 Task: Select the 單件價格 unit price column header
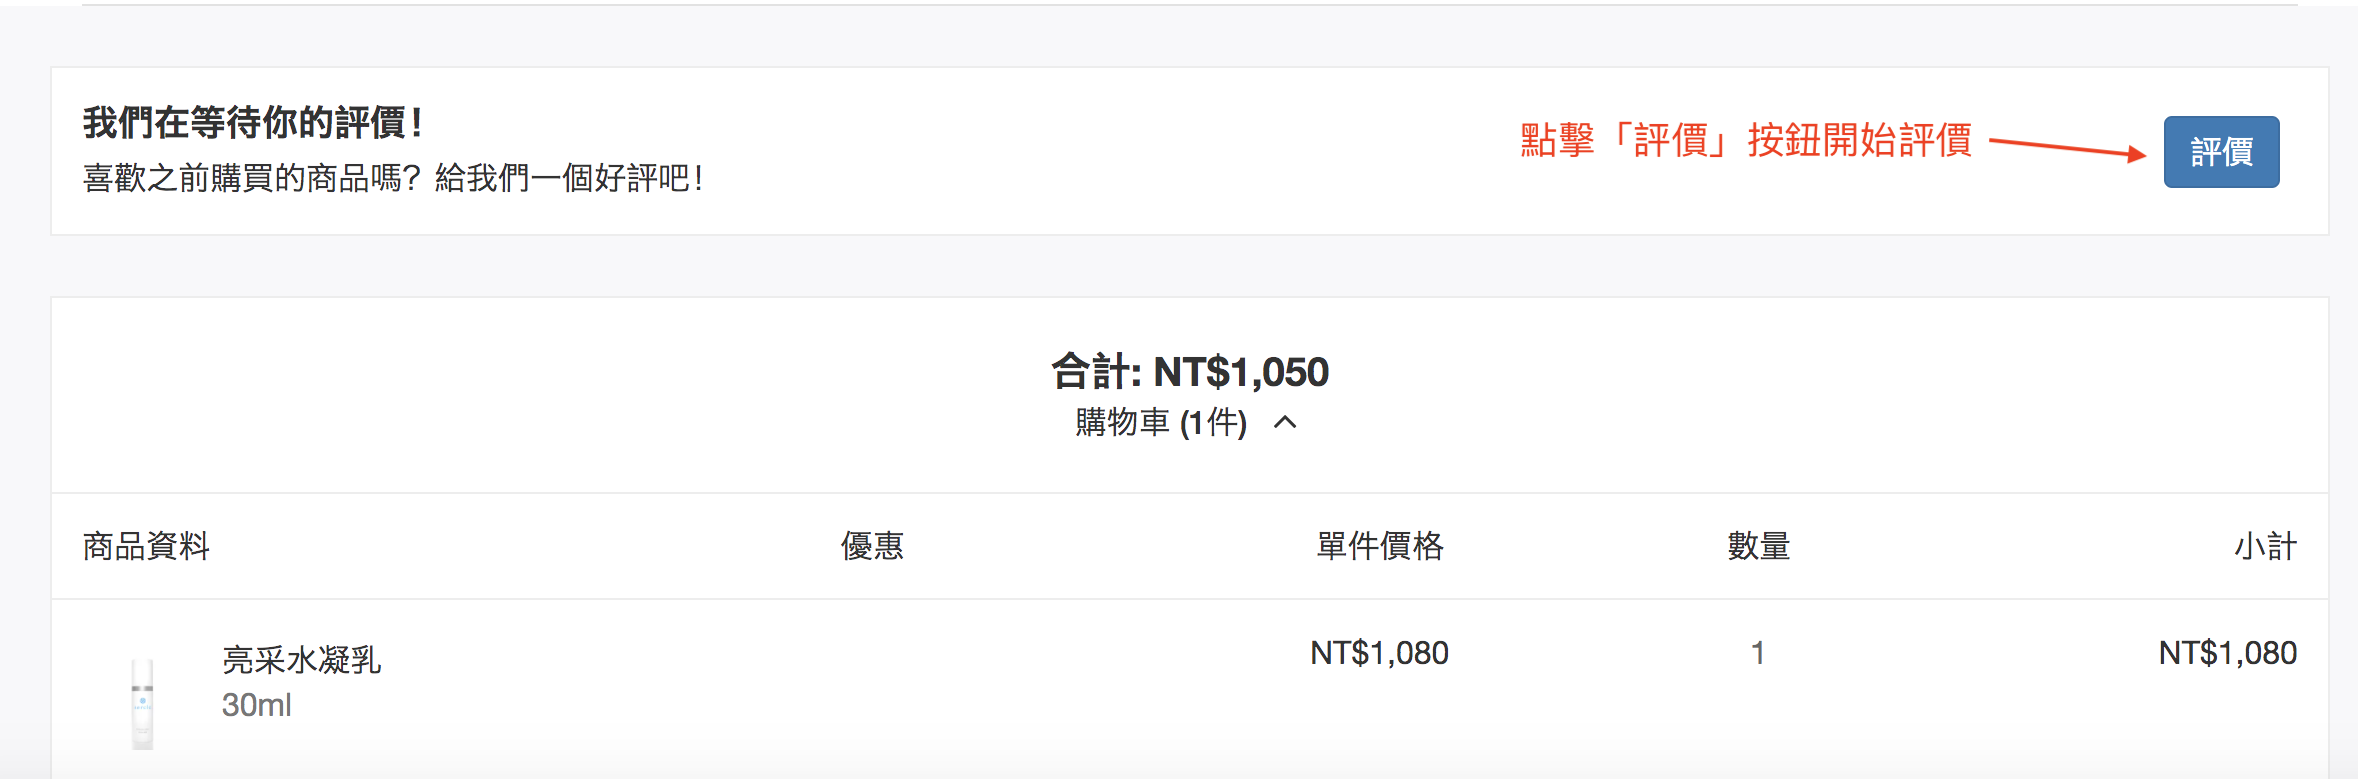pyautogui.click(x=1380, y=546)
